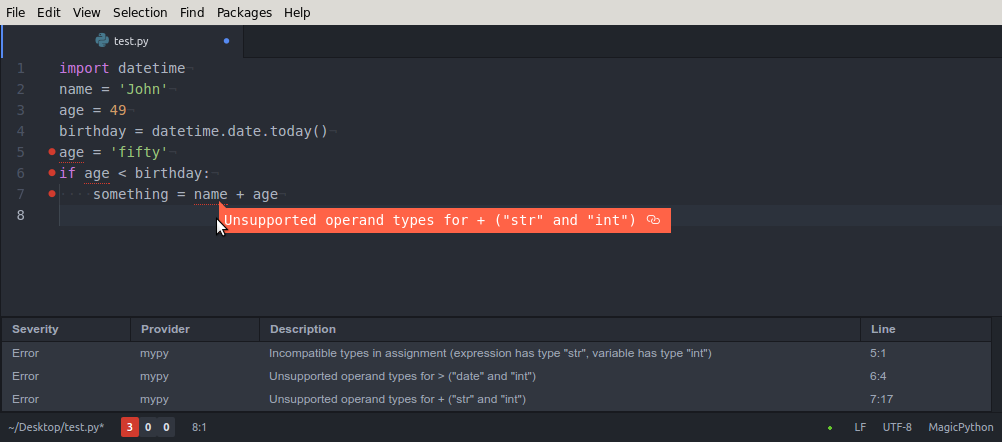Click the red error dot on line 6
This screenshot has height=442, width=1002.
(52, 173)
